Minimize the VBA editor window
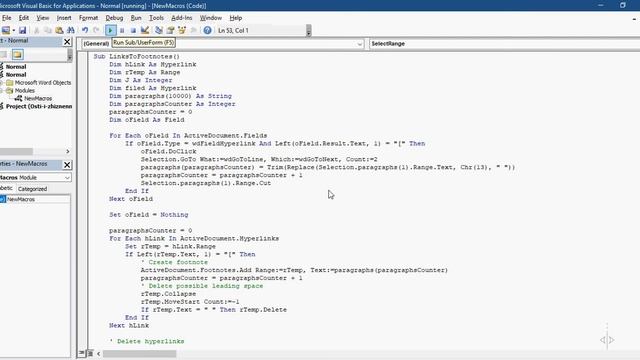640x360 pixels. [x=600, y=5]
